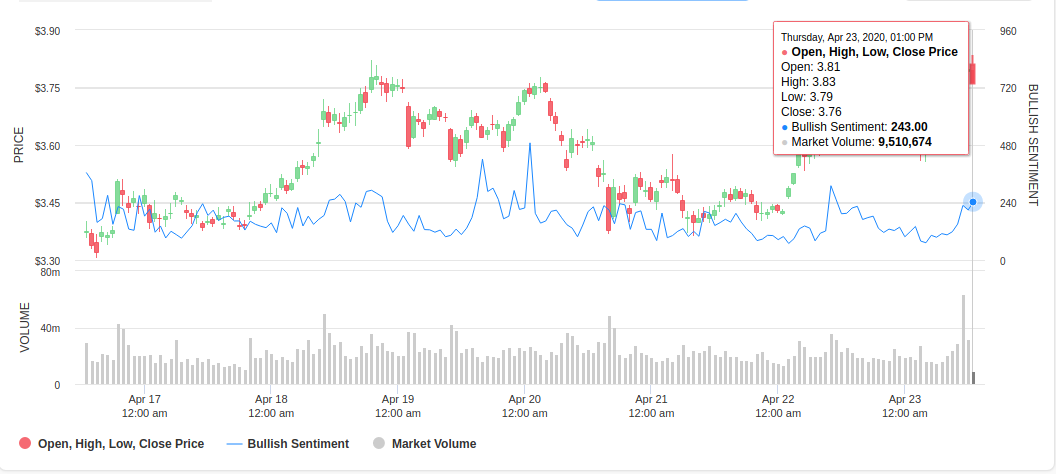This screenshot has height=474, width=1056.
Task: Click the blue Bullish Sentiment legend line
Action: (234, 444)
